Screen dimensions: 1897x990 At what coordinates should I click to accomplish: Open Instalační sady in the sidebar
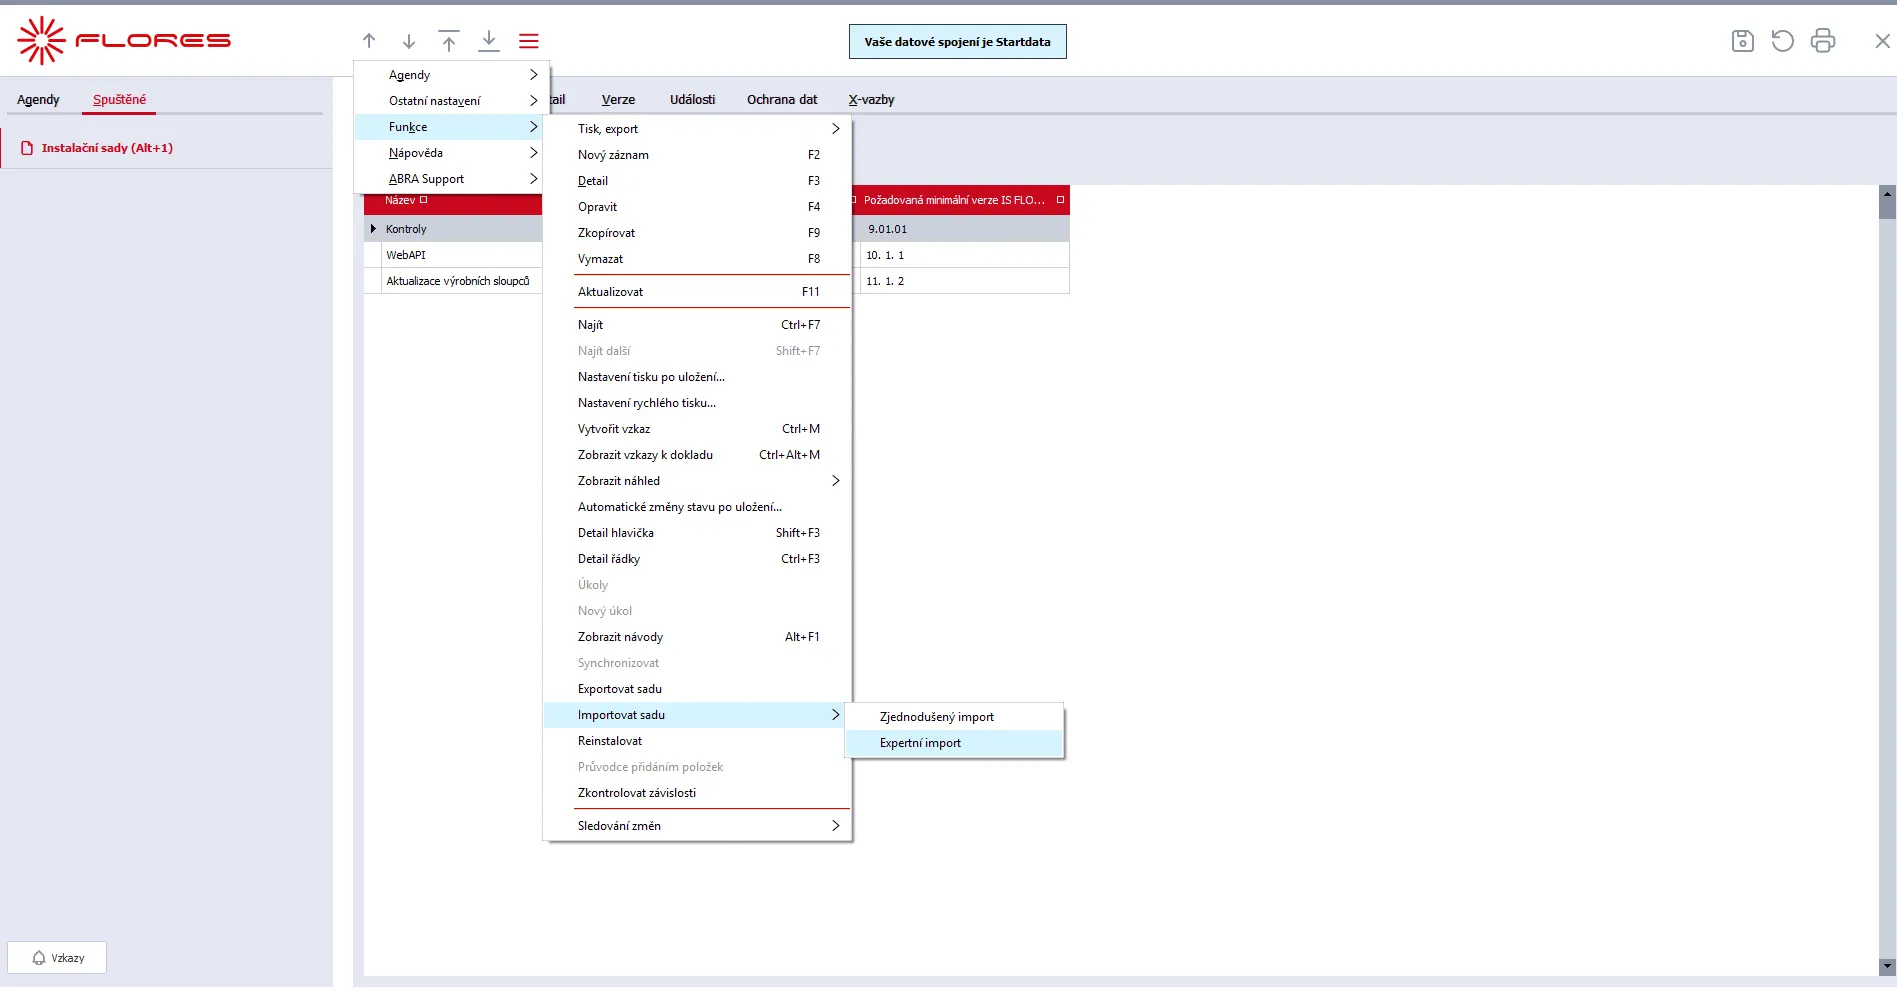[107, 148]
